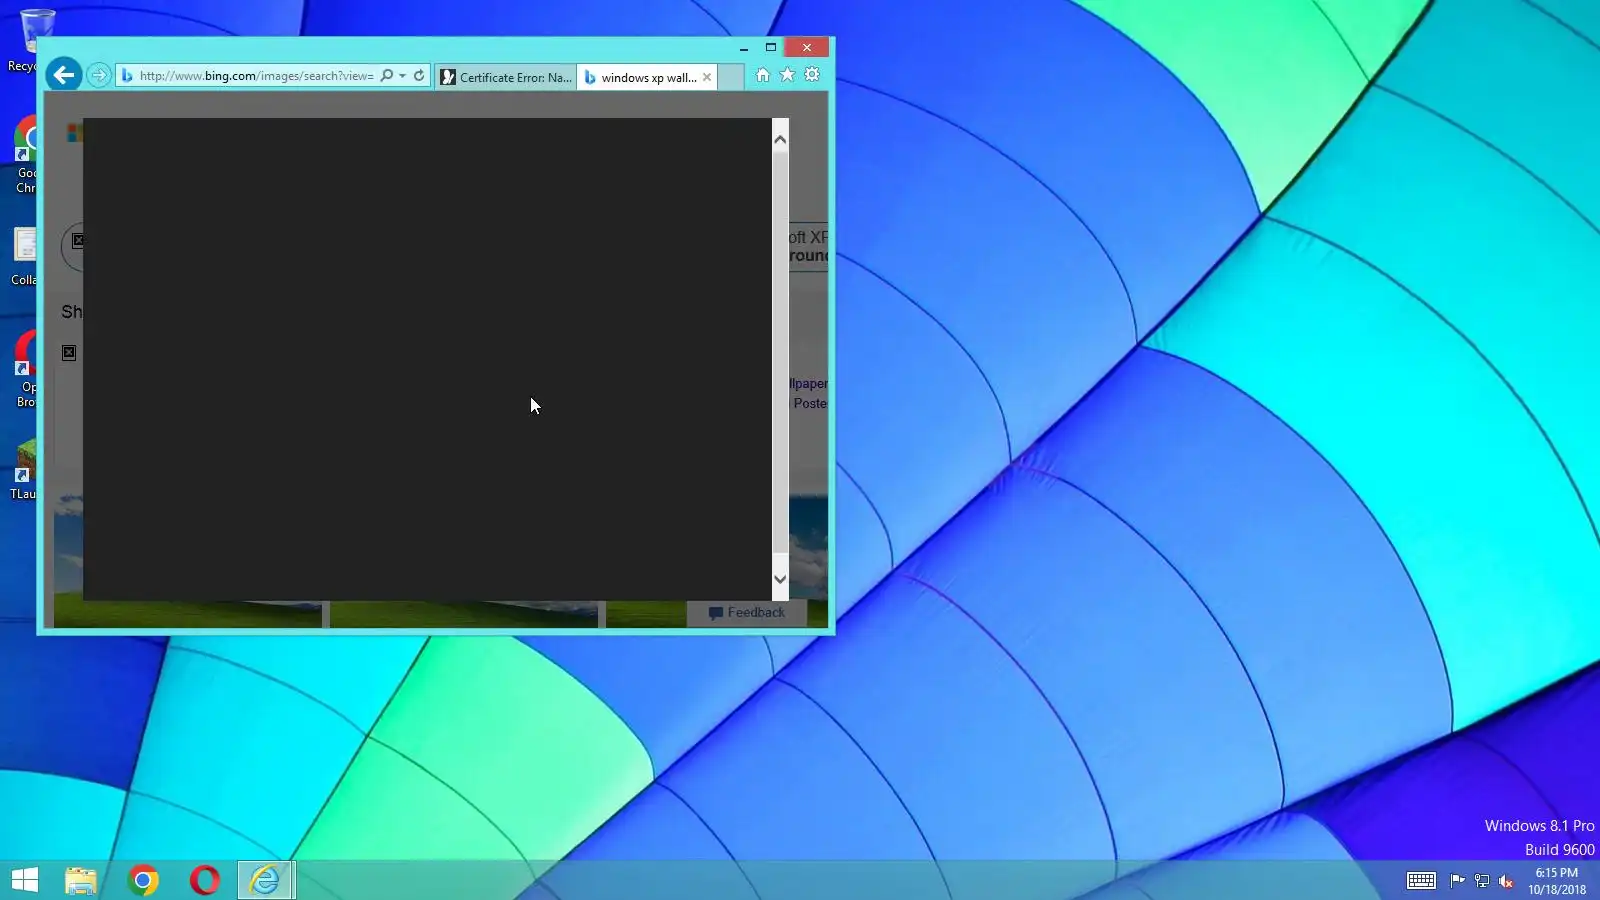Click the muted volume icon in tray

(1506, 881)
